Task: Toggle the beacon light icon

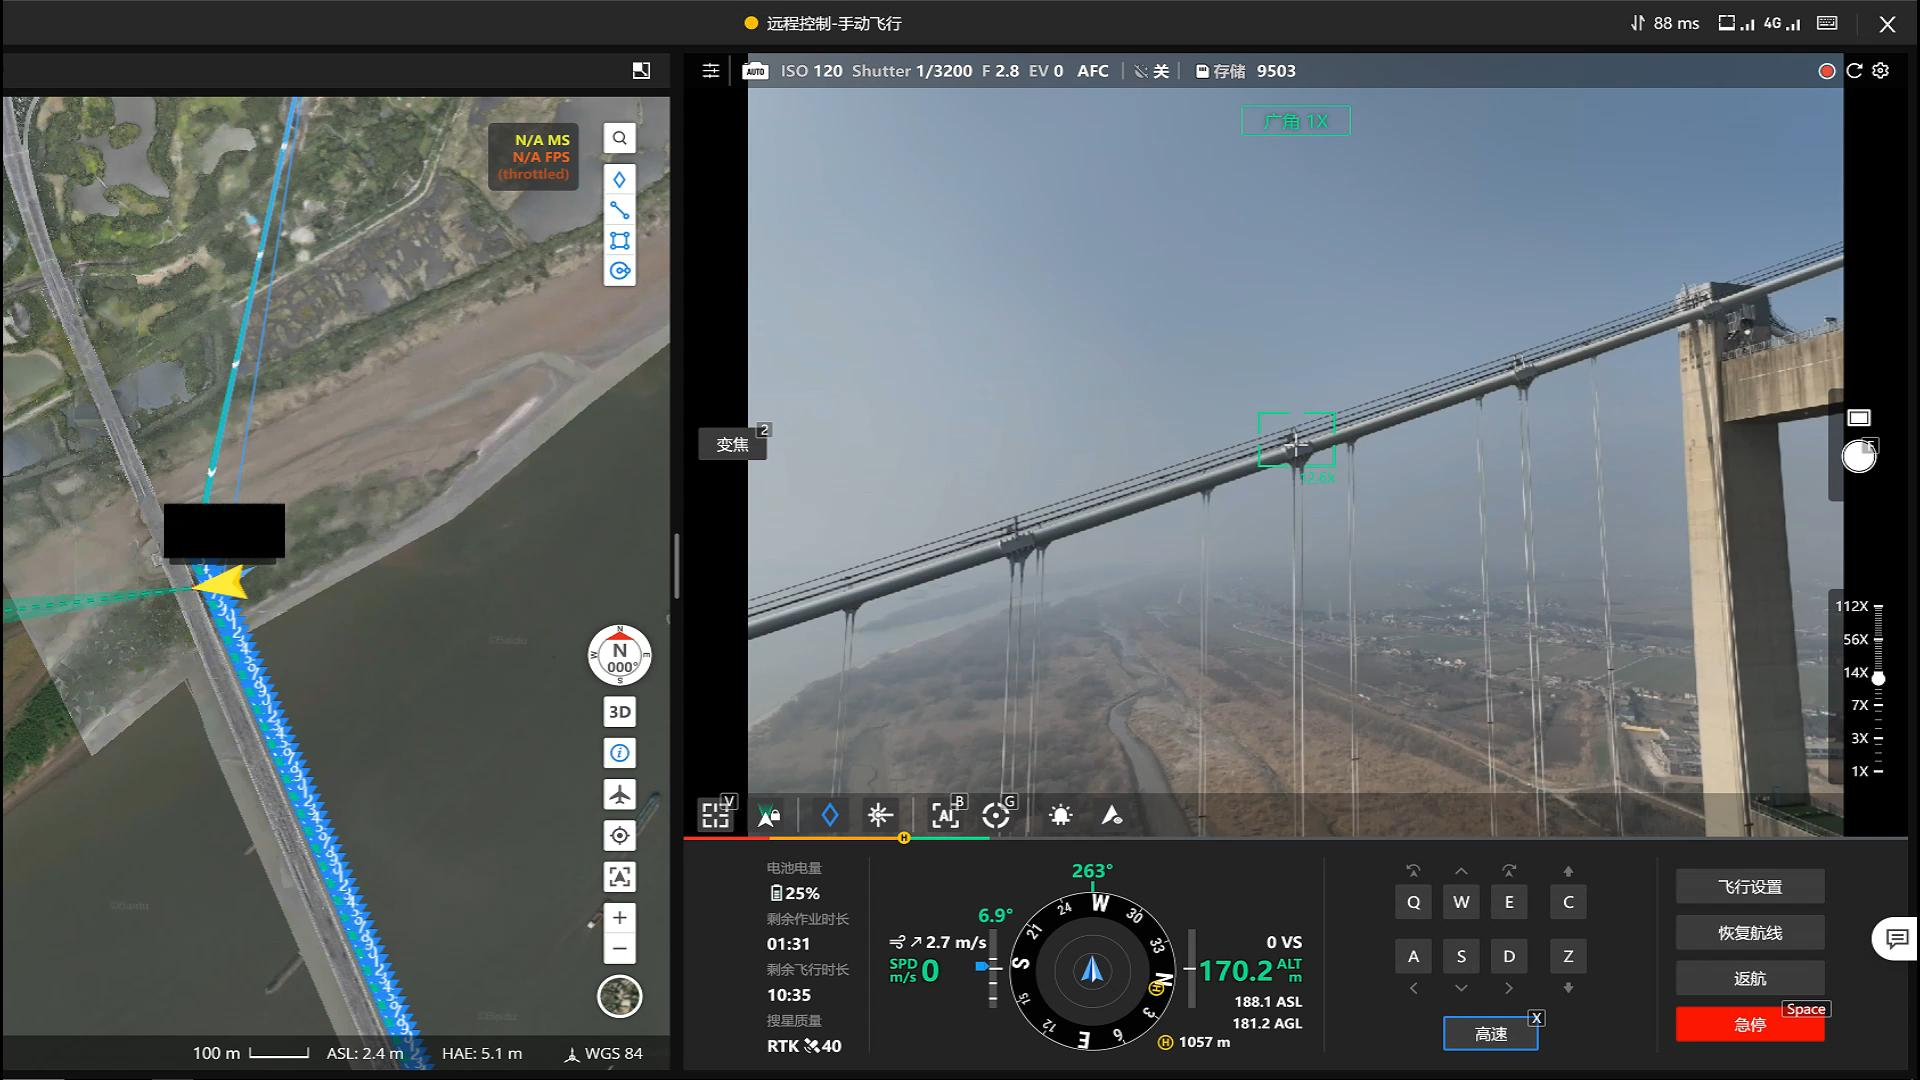Action: (1061, 816)
